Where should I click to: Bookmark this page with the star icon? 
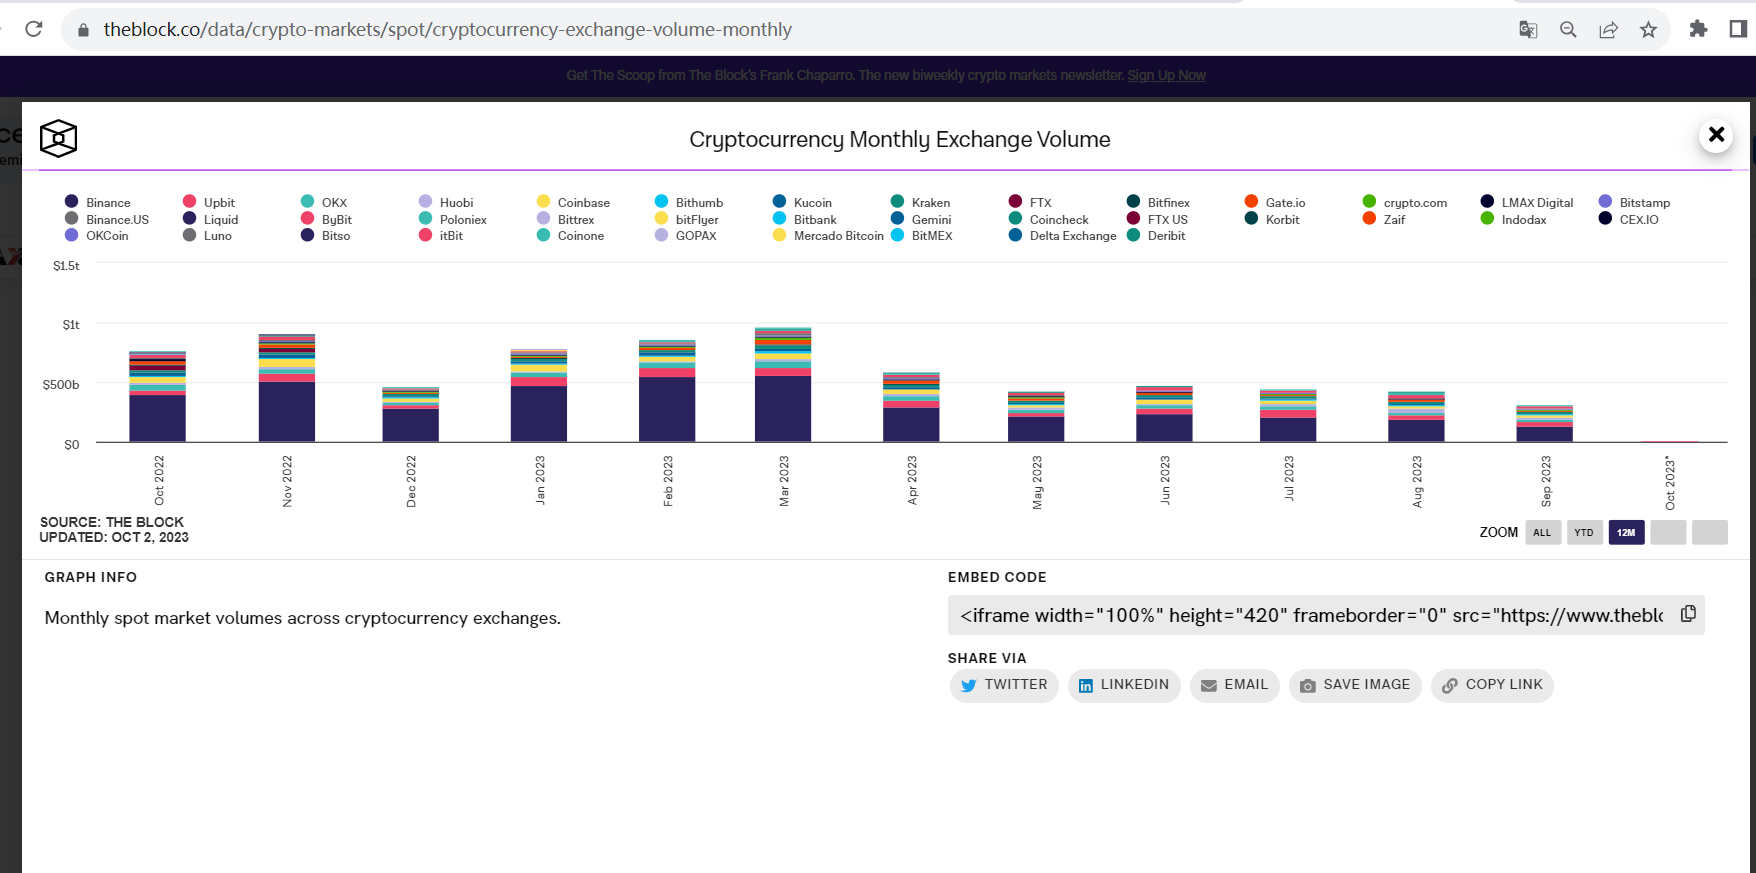pos(1648,29)
